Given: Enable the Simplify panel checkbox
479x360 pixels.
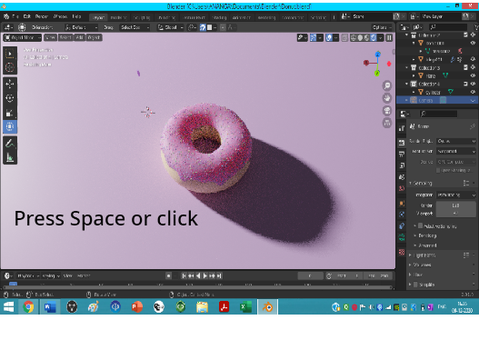Looking at the screenshot, I should (415, 284).
